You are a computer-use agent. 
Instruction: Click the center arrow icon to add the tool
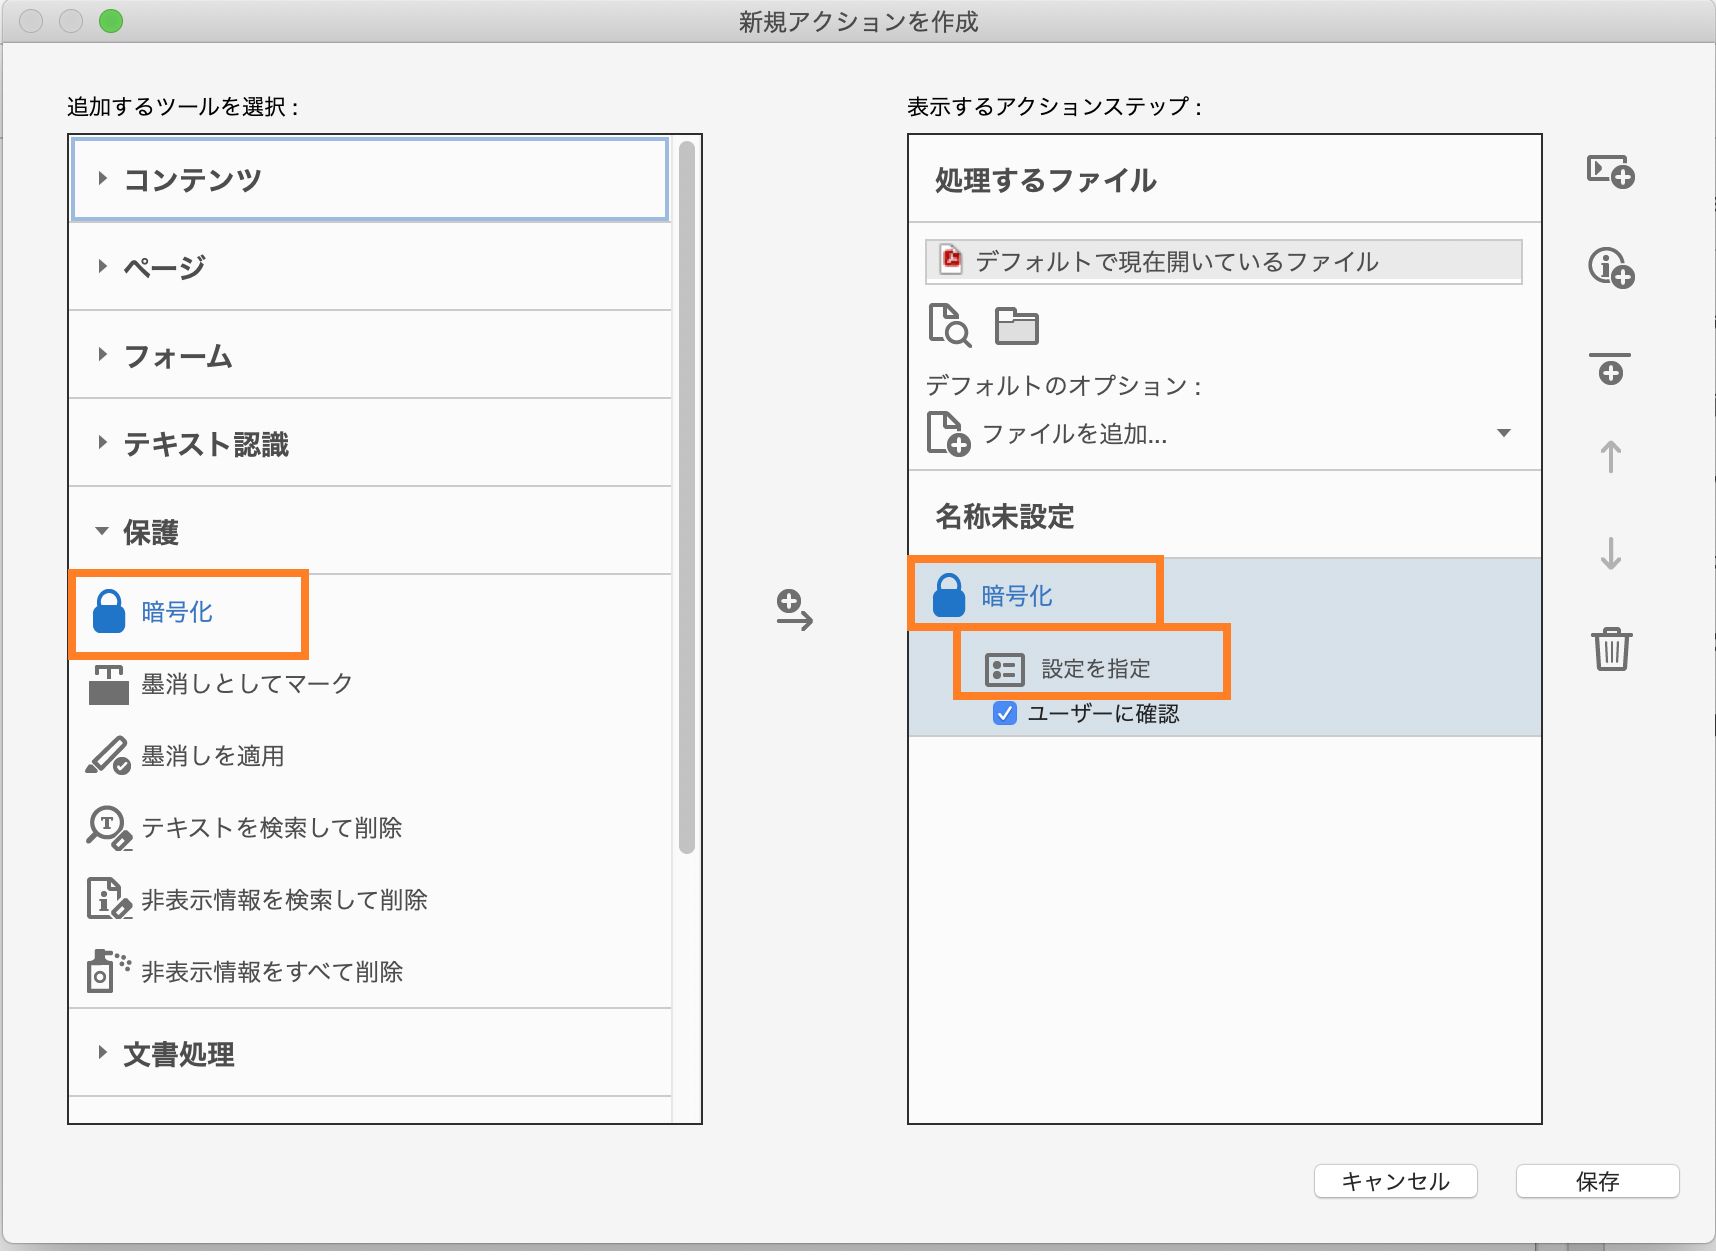coord(797,615)
